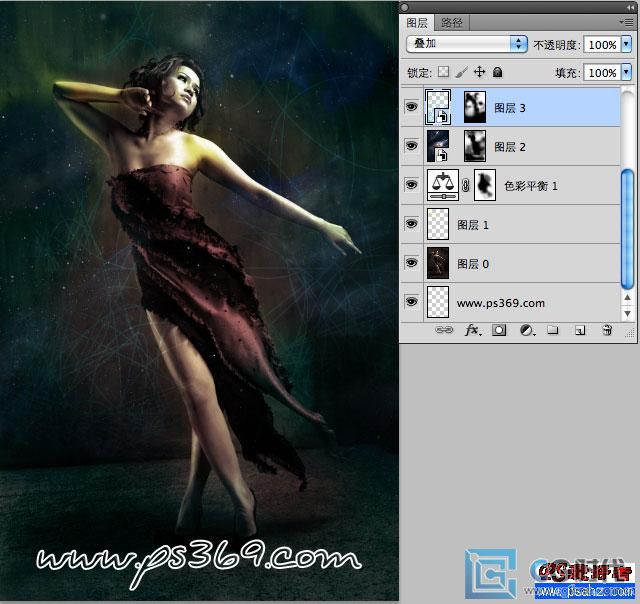The width and height of the screenshot is (640, 604).
Task: Create a new layer group
Action: tap(553, 329)
